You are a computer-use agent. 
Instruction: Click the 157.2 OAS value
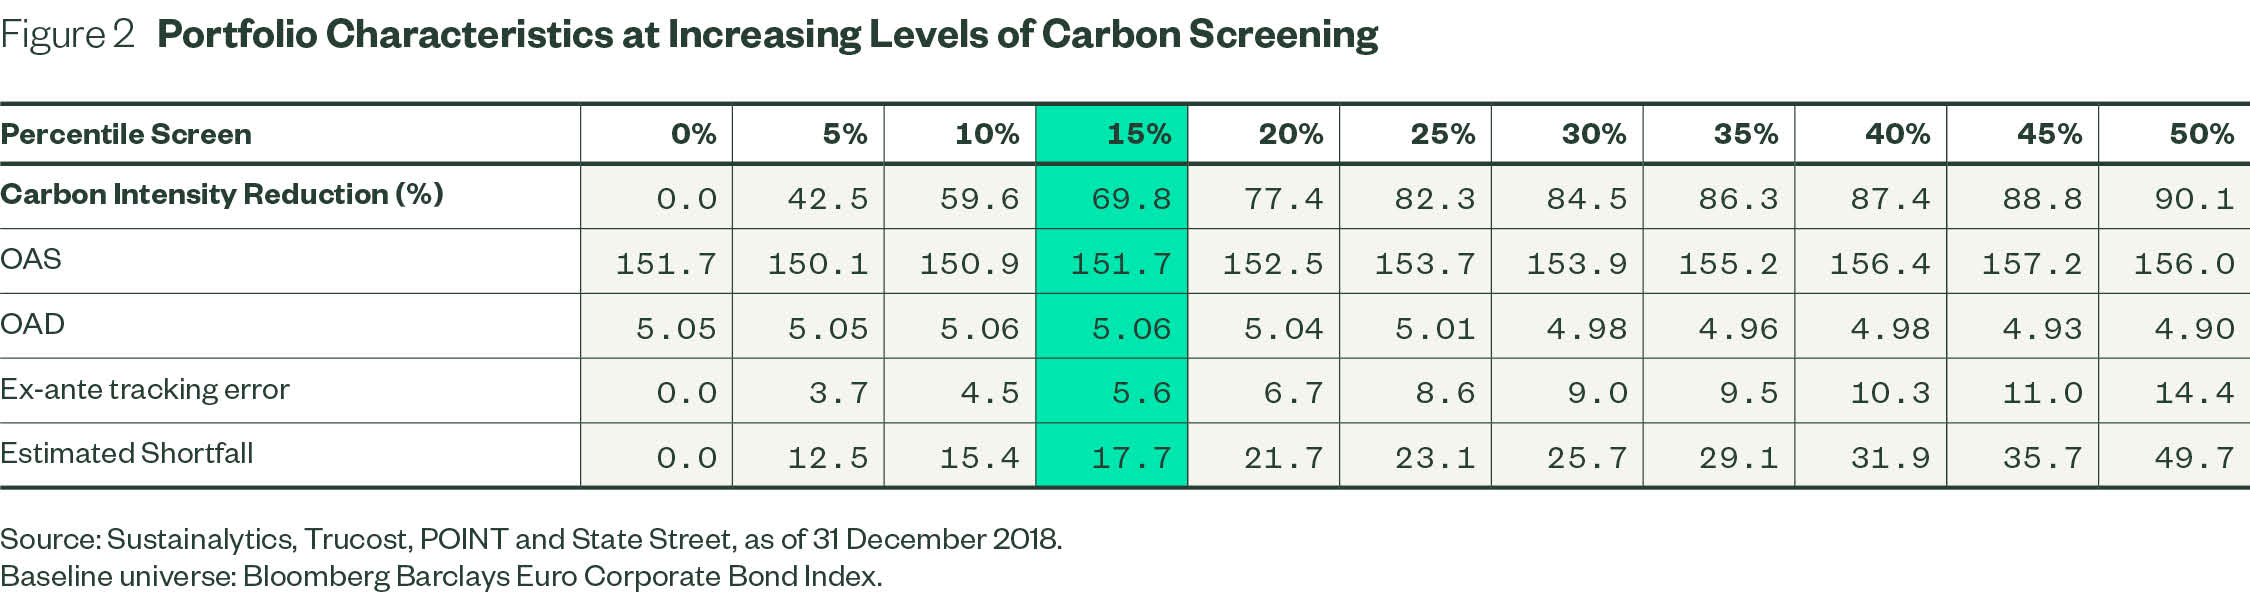click(2031, 264)
